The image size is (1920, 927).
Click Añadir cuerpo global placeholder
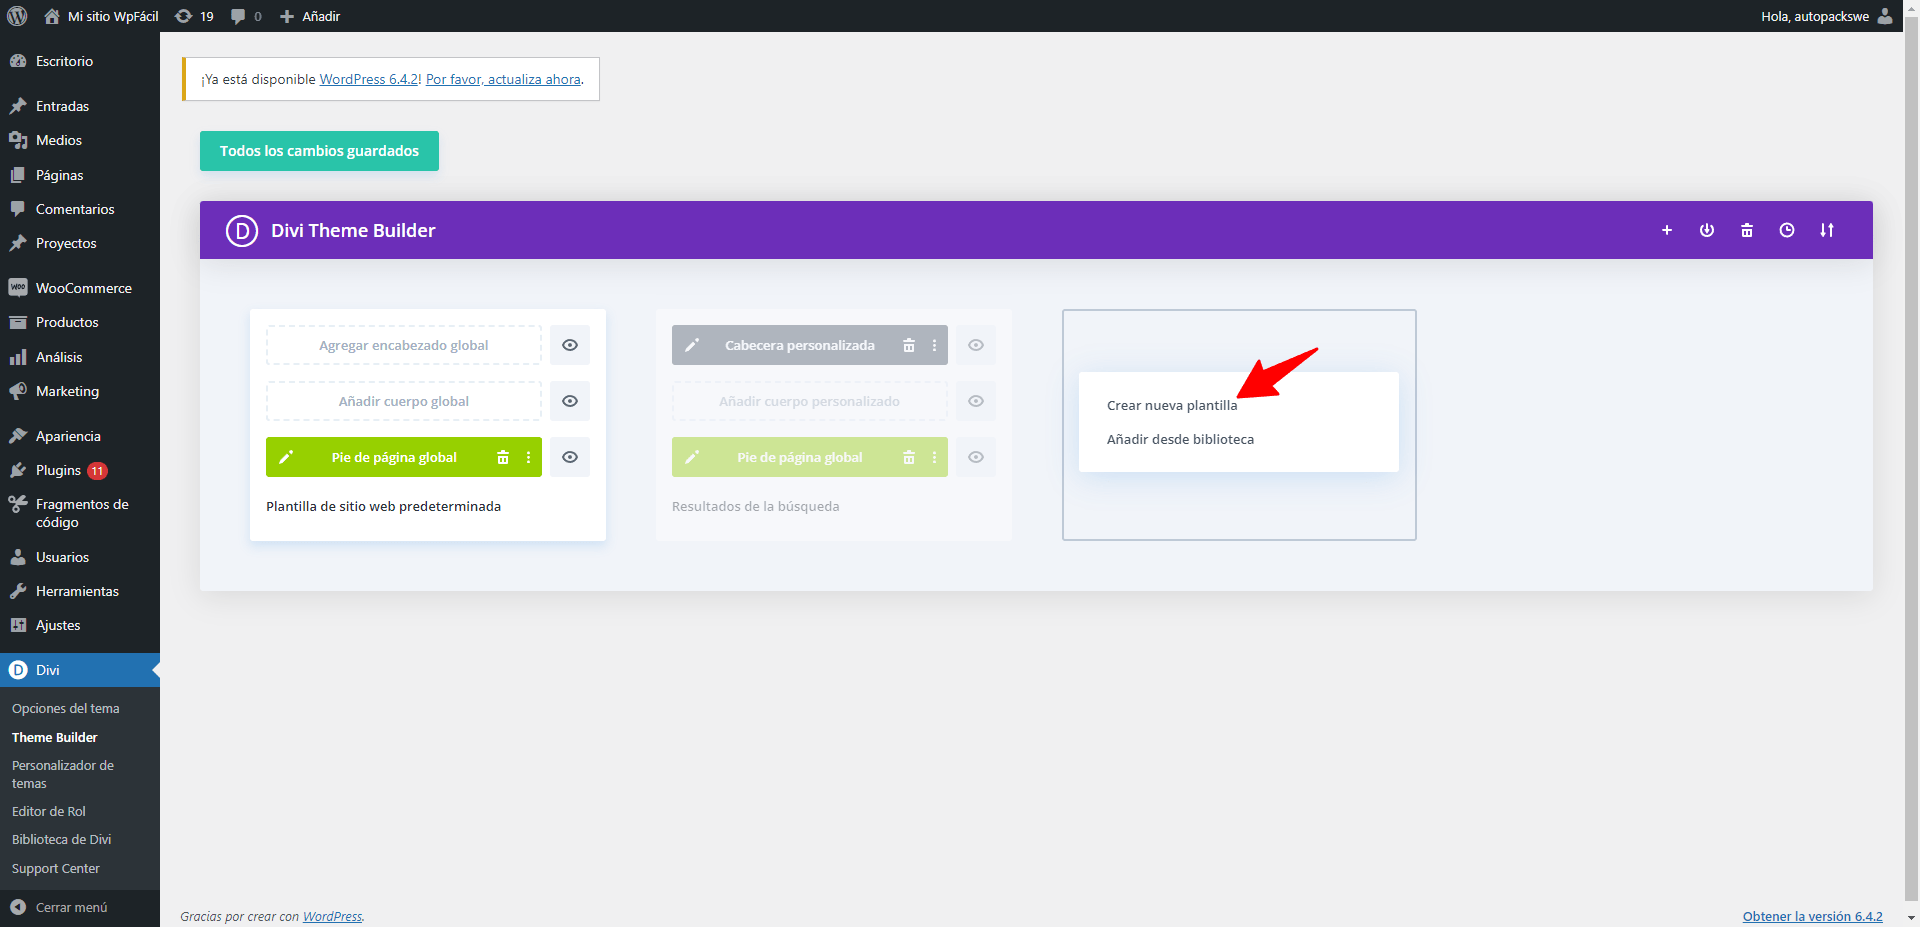click(404, 401)
